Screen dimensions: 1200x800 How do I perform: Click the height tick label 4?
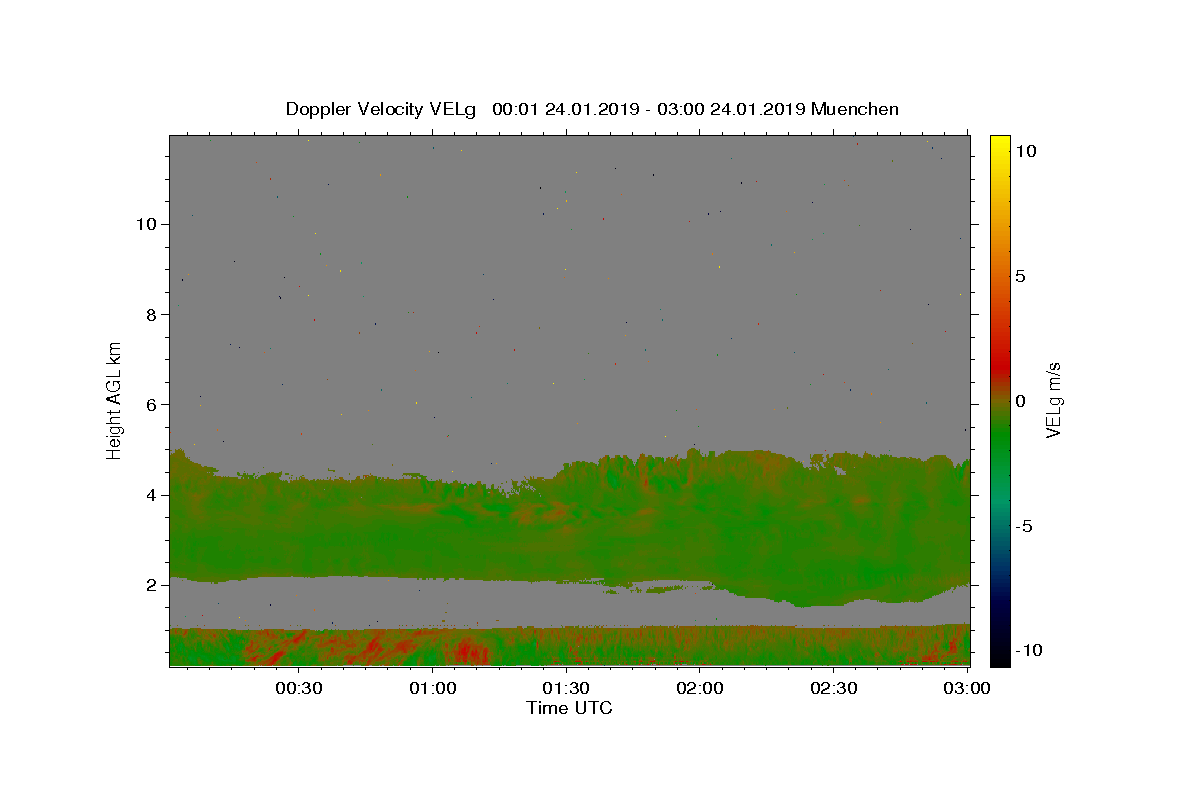click(x=151, y=495)
